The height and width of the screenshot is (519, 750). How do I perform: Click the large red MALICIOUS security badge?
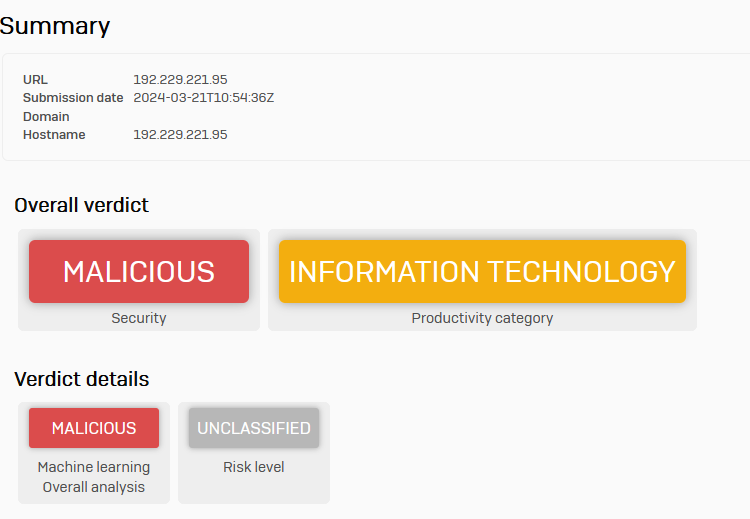click(139, 271)
